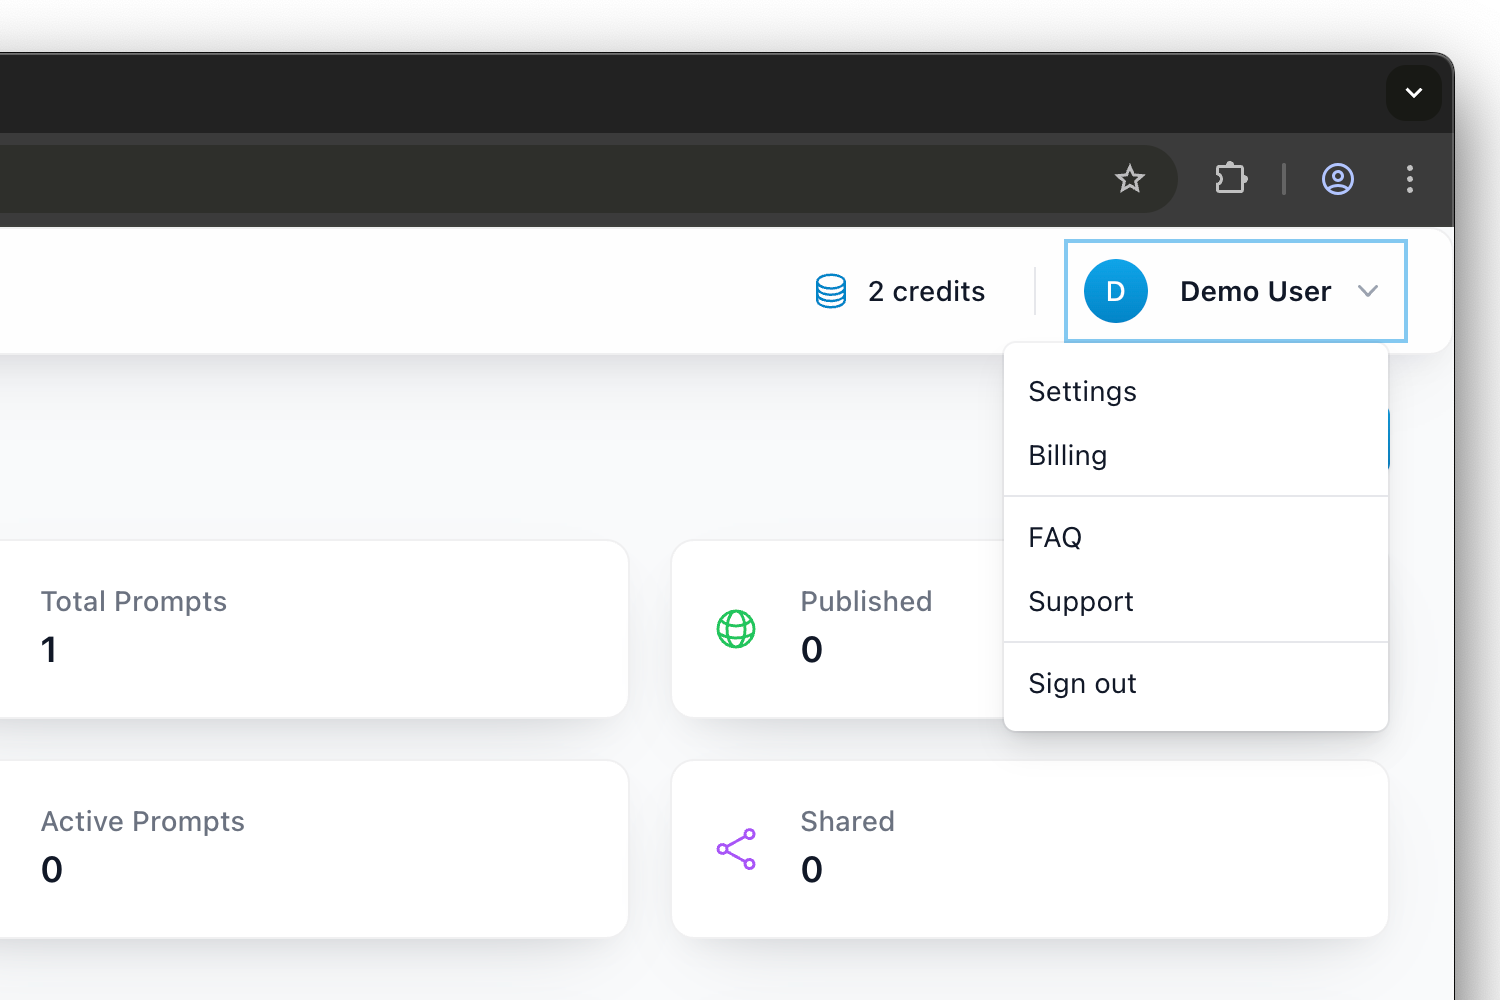The image size is (1500, 1000).
Task: Click the browser profile icon
Action: point(1337,179)
